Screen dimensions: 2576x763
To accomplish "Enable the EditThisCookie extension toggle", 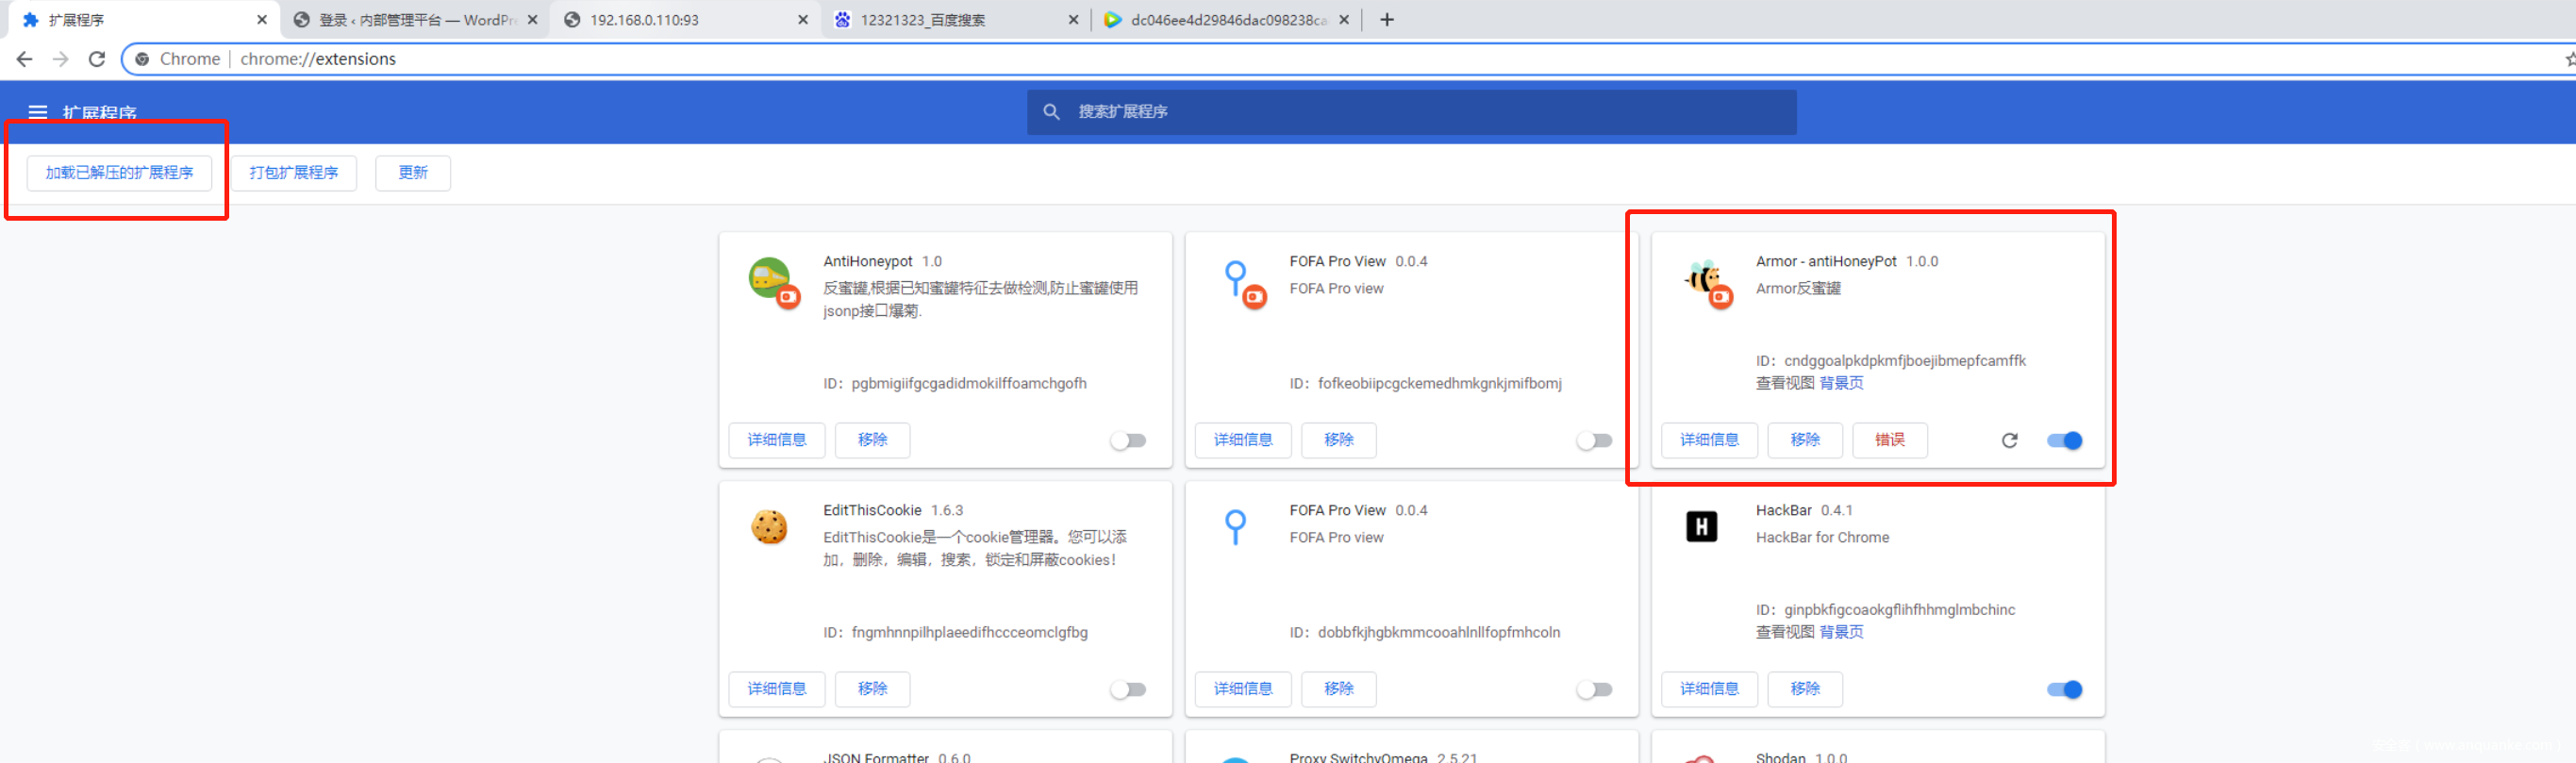I will (x=1128, y=689).
